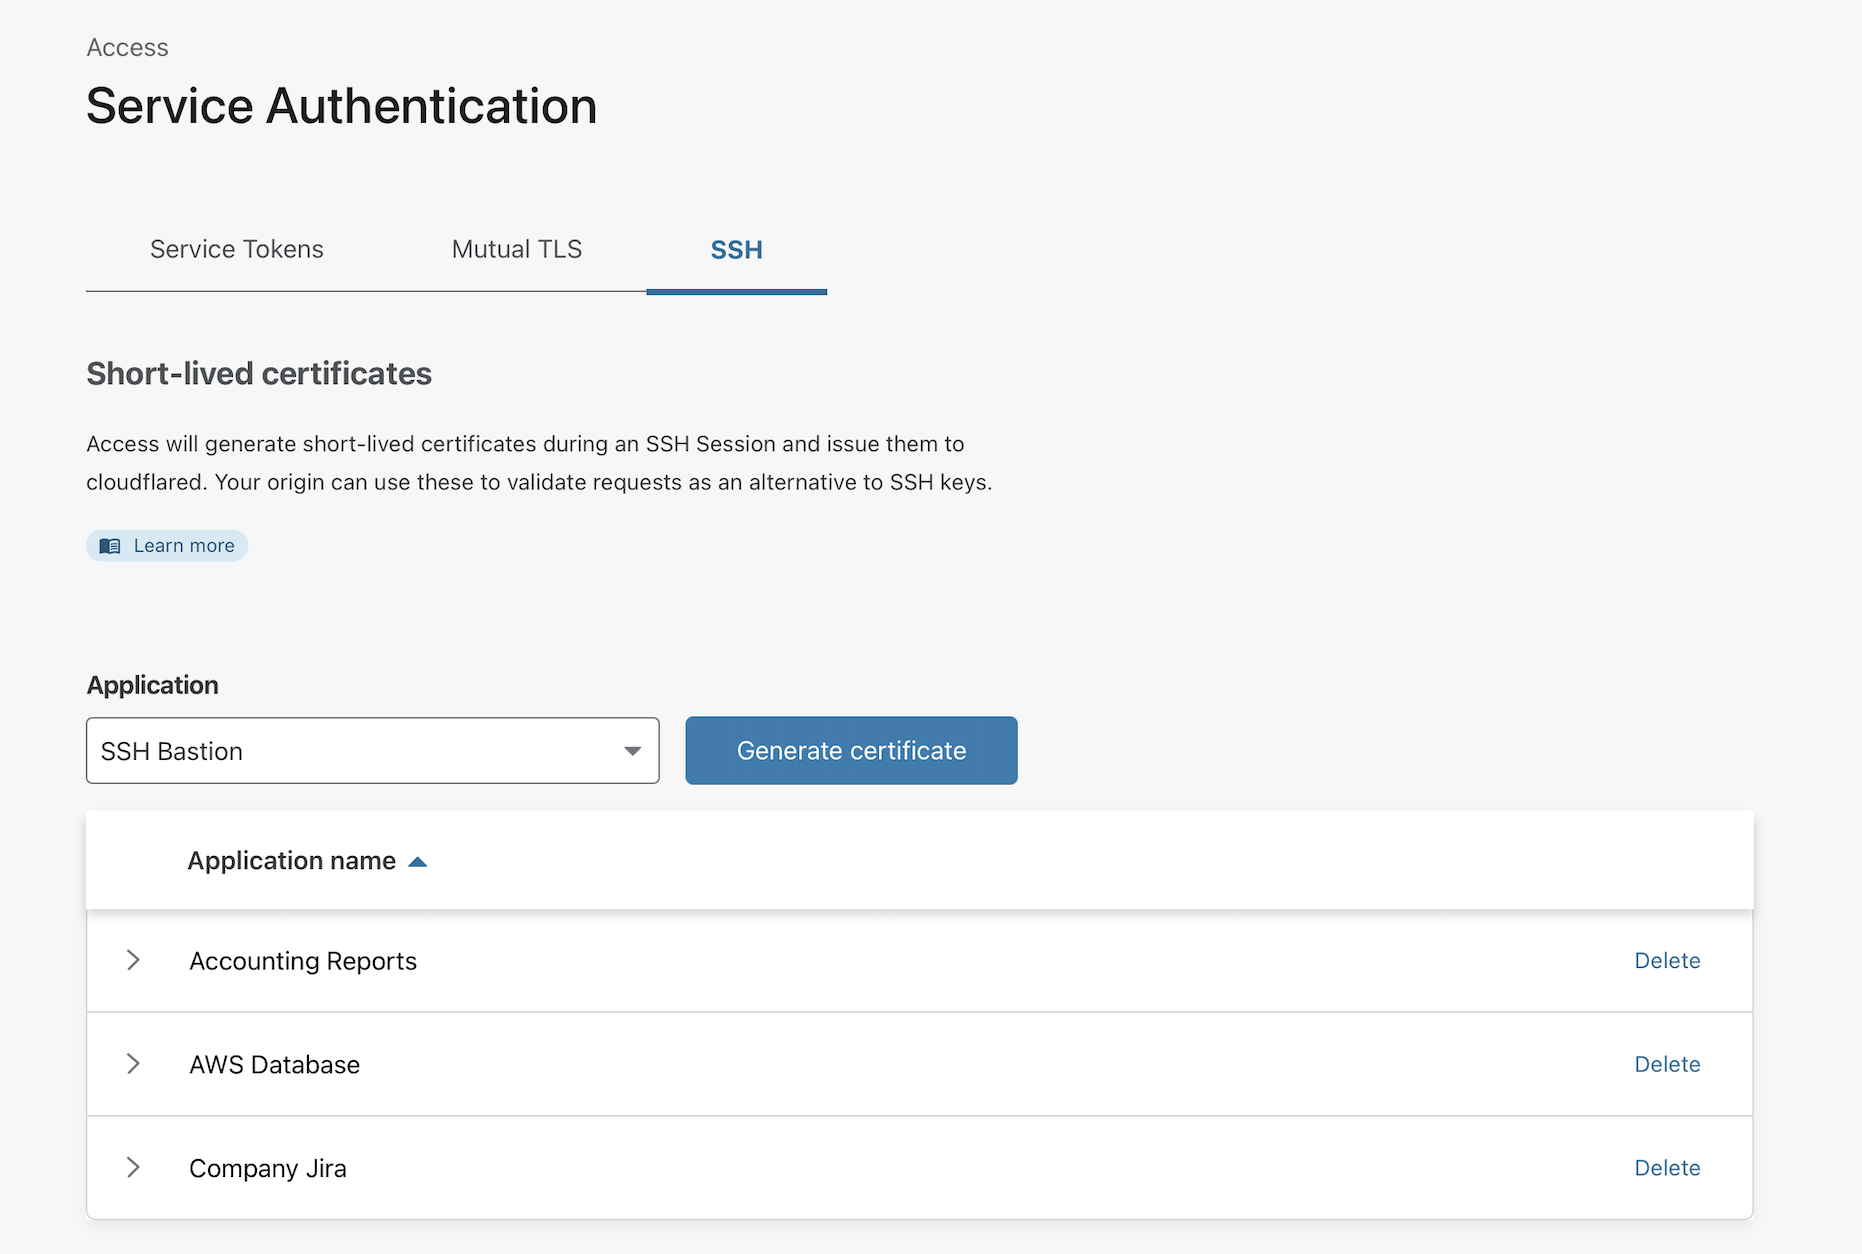Open the Application dropdown showing SSH Bastion

point(371,751)
